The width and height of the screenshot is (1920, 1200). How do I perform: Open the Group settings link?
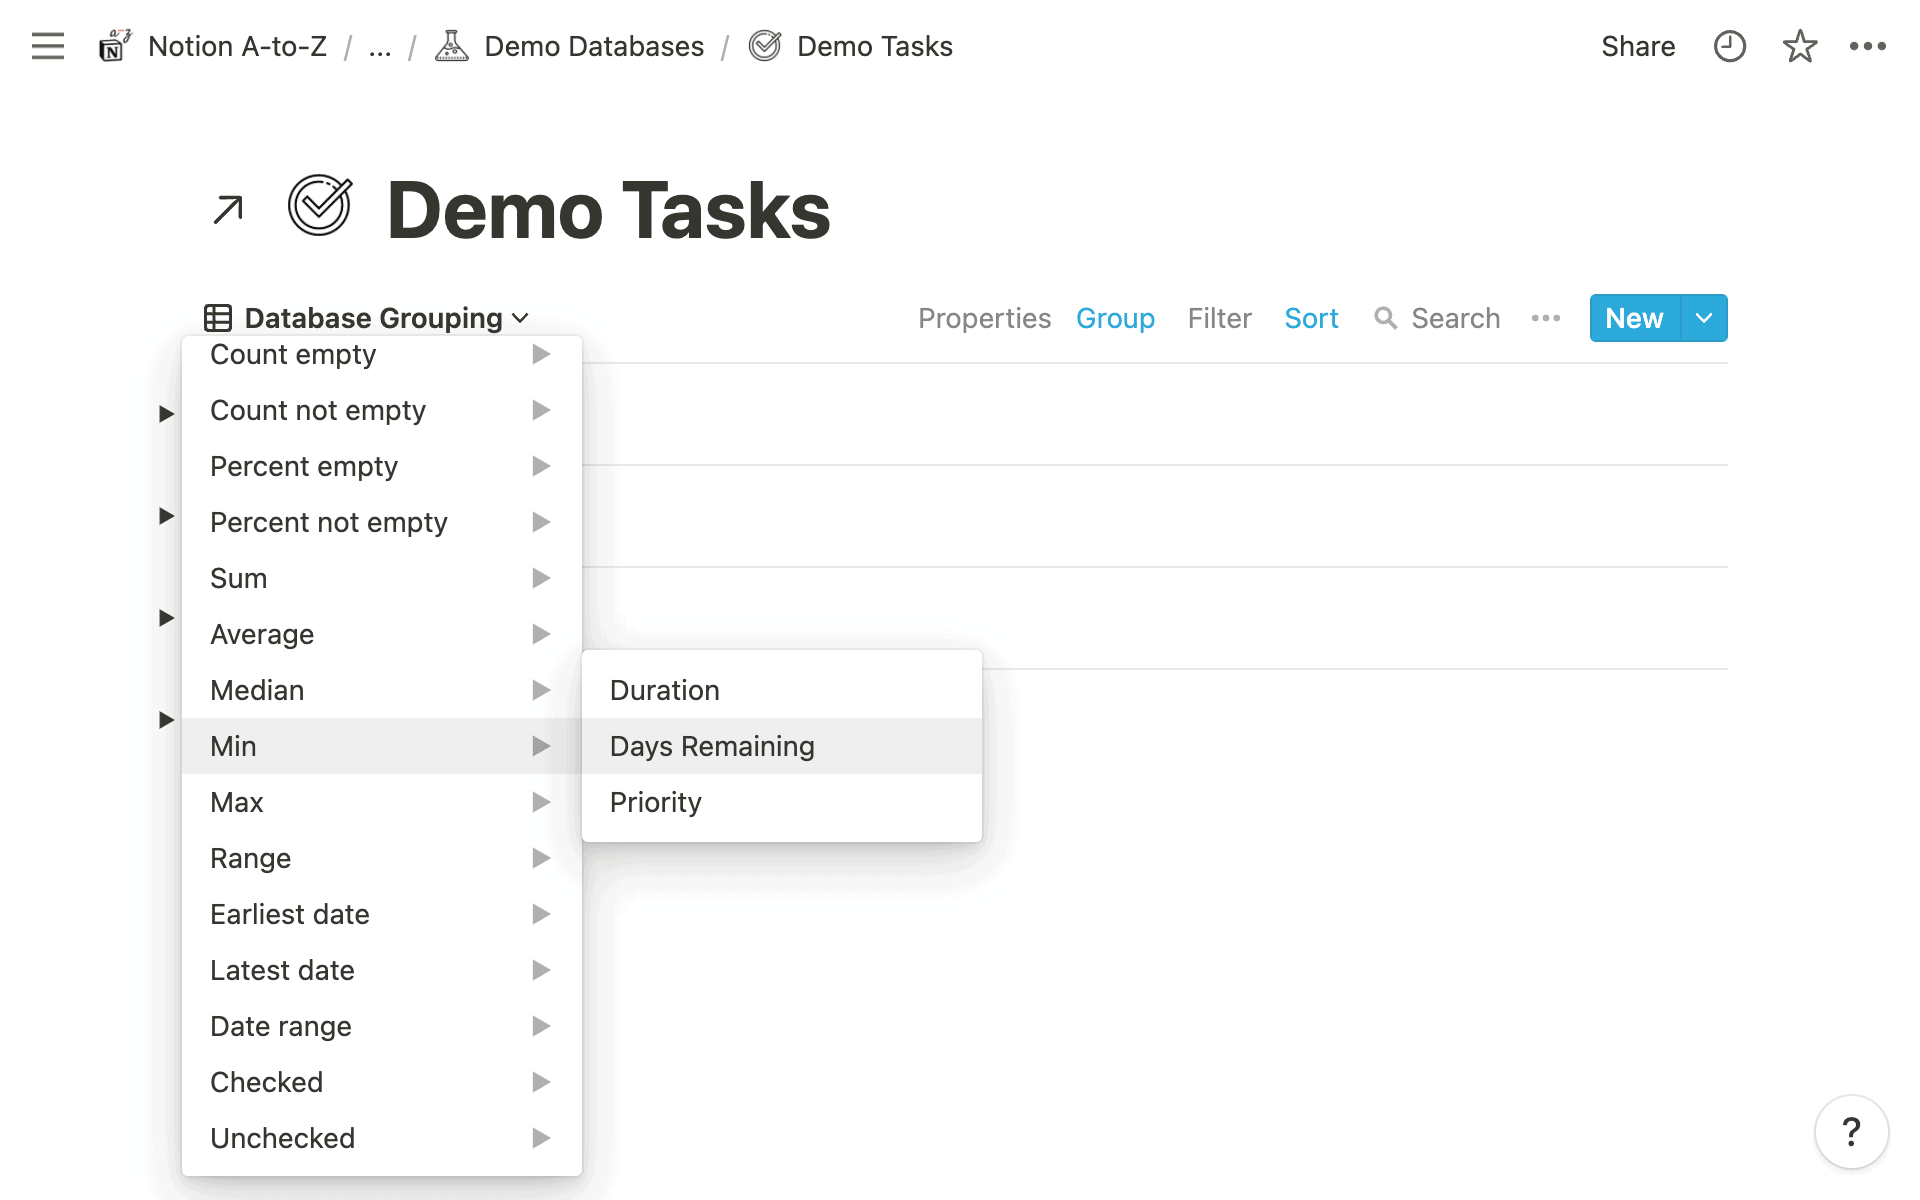pyautogui.click(x=1115, y=318)
